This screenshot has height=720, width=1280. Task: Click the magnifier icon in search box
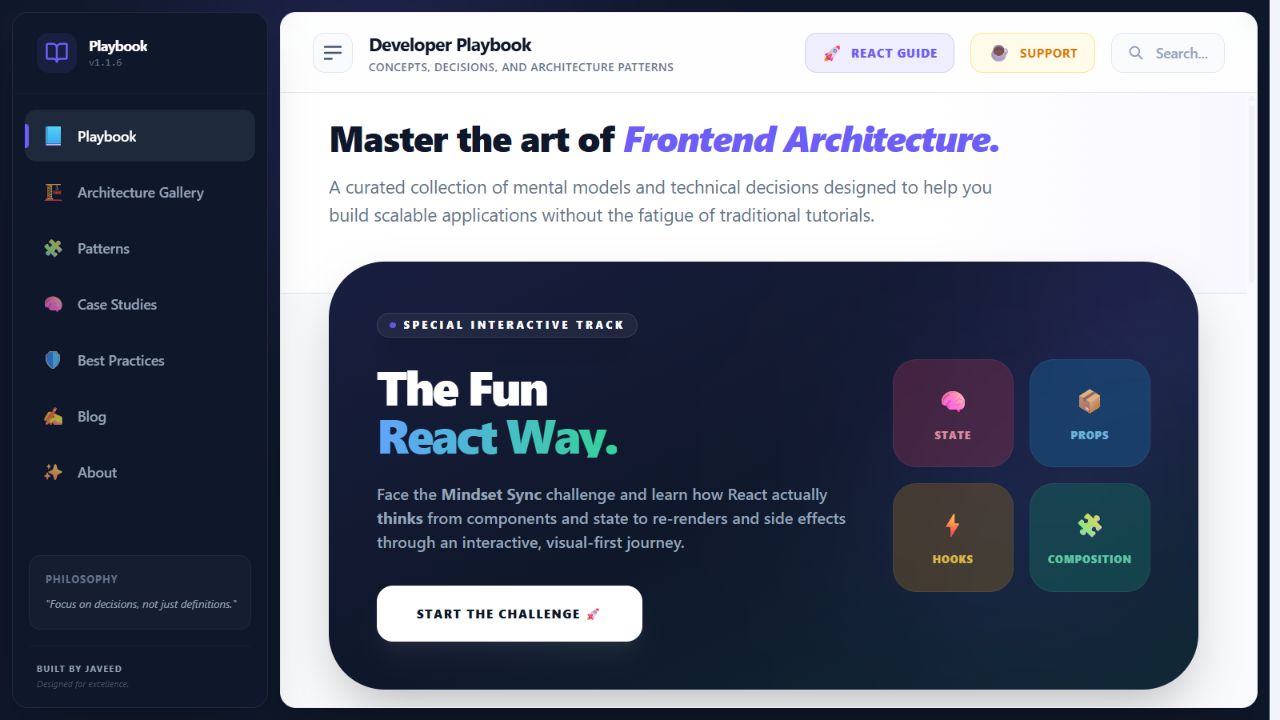(1136, 53)
